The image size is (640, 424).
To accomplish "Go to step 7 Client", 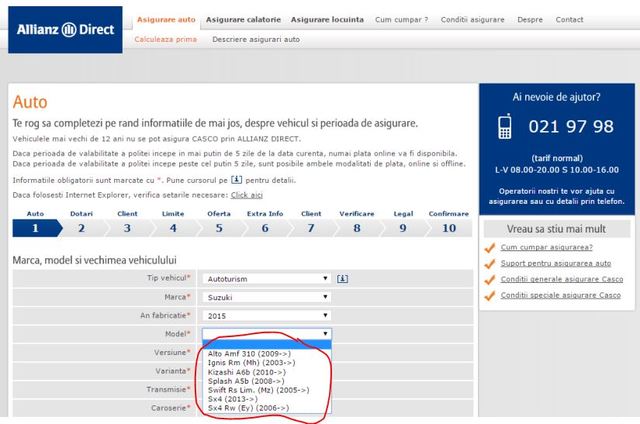I will [311, 228].
